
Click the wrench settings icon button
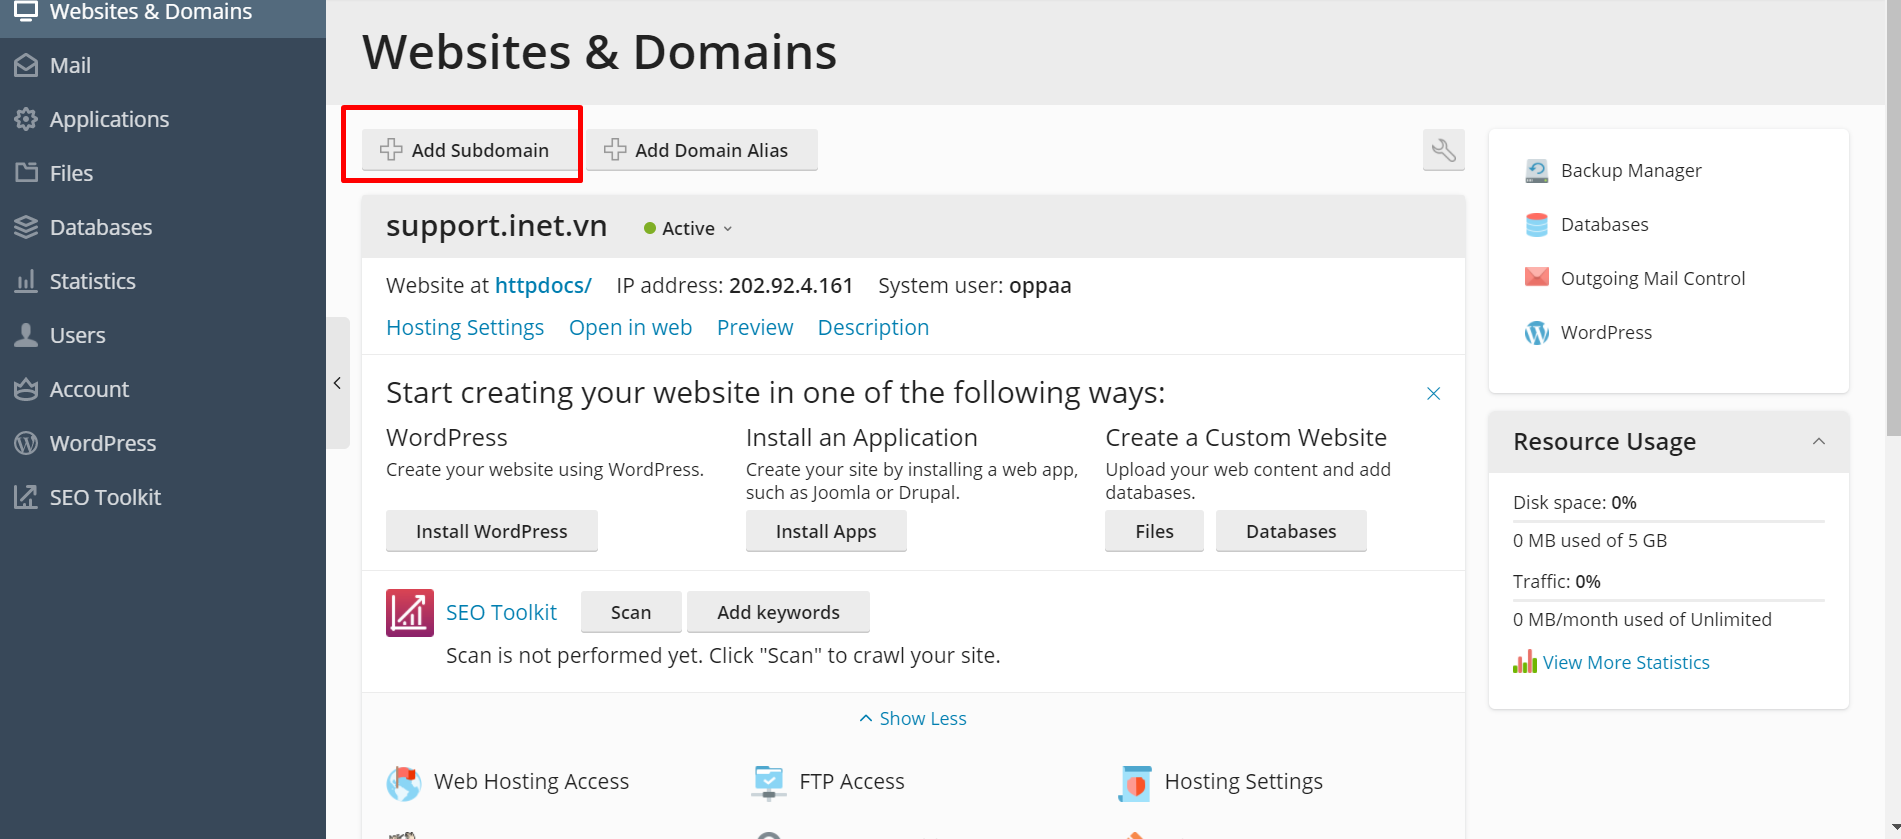pyautogui.click(x=1443, y=150)
